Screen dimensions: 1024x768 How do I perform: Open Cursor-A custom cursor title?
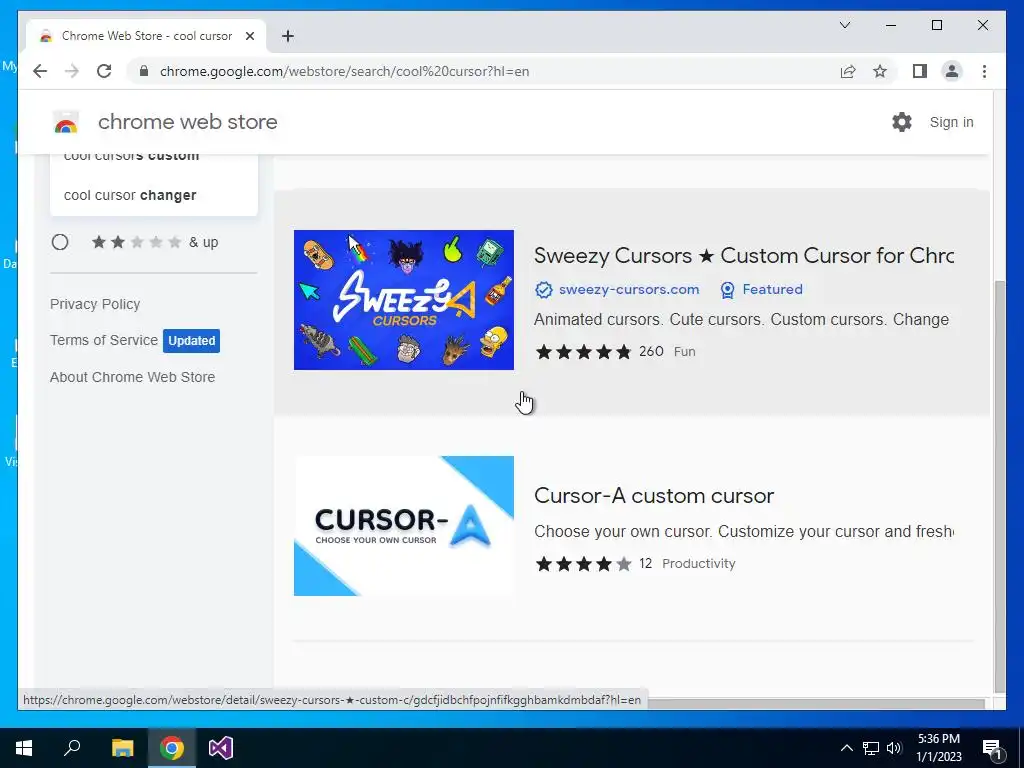click(654, 496)
